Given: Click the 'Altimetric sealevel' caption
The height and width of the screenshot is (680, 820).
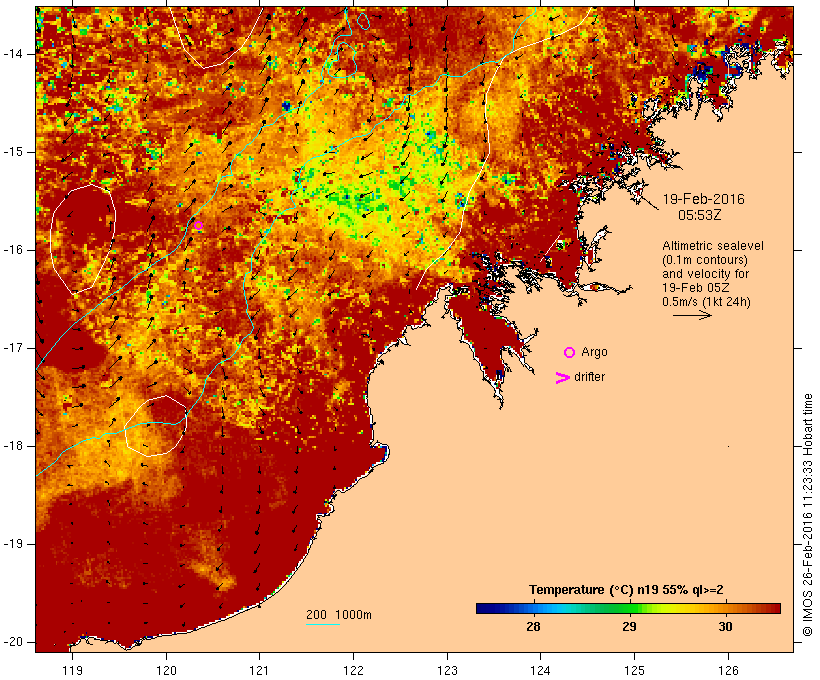Looking at the screenshot, I should point(713,246).
